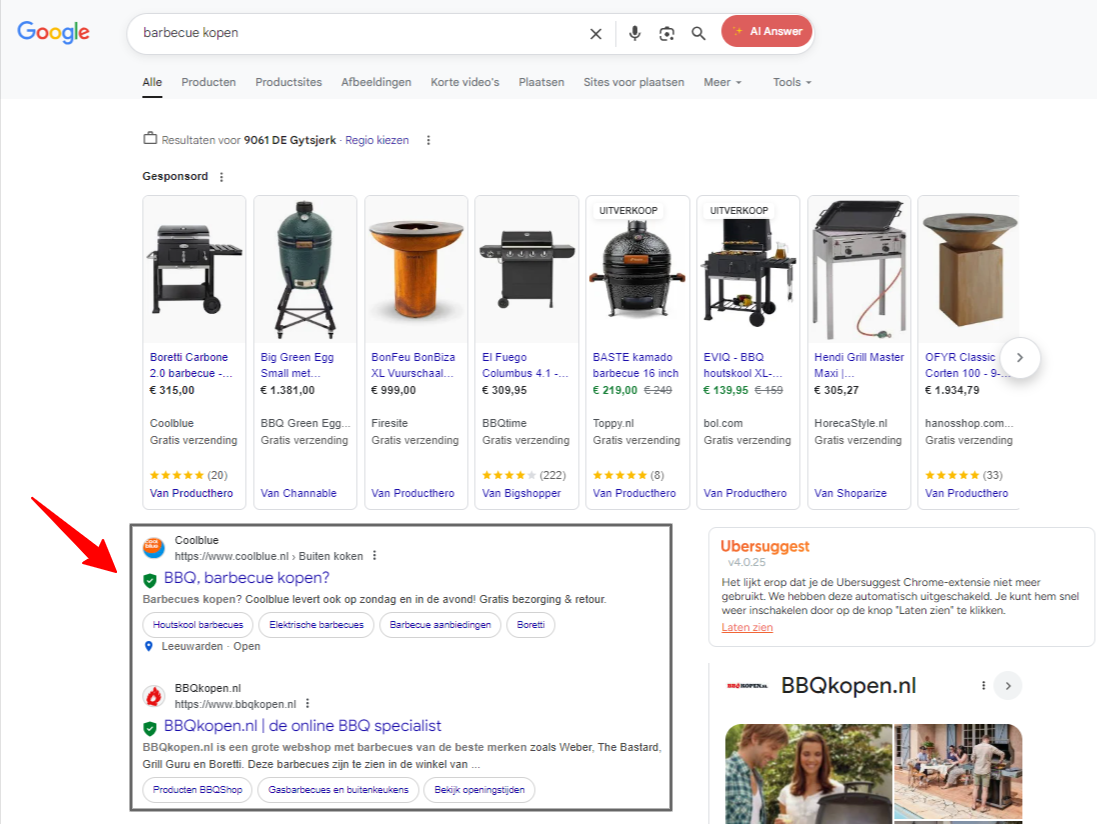Viewport: 1097px width, 824px height.
Task: Open the Korte video's tab
Action: pyautogui.click(x=465, y=82)
